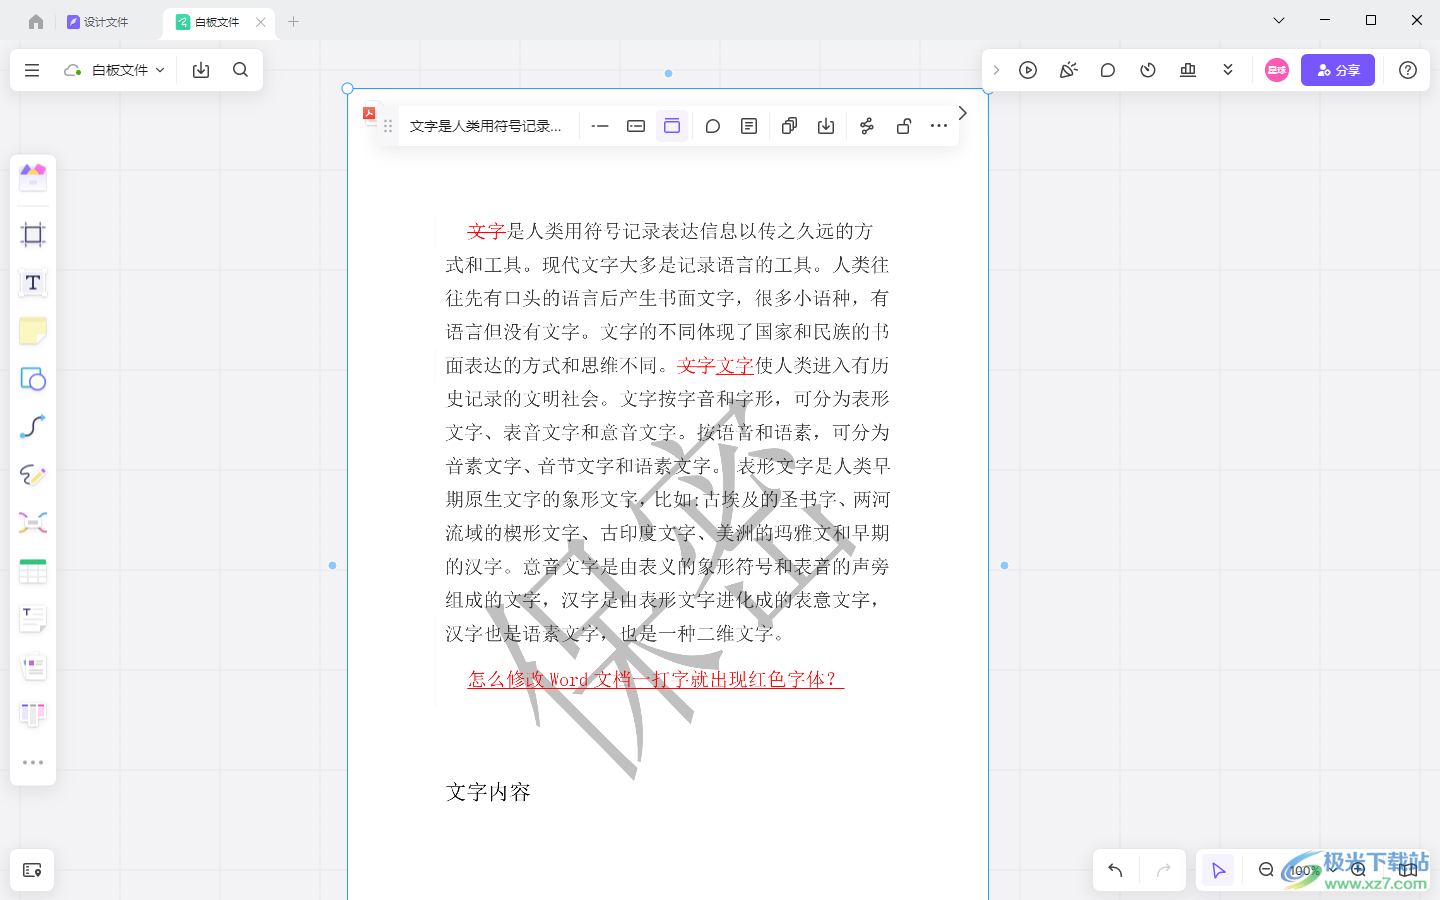Open the timer icon
This screenshot has width=1440, height=900.
click(x=1148, y=70)
